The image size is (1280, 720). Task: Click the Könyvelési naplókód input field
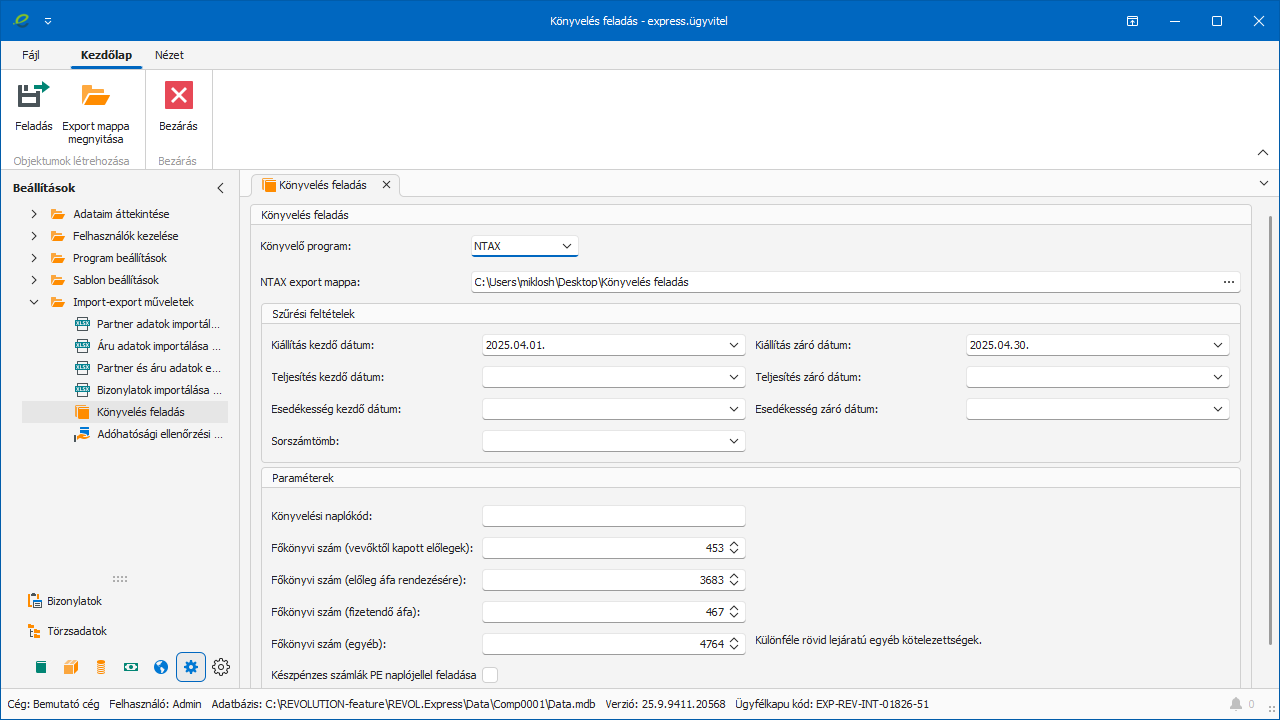[x=613, y=516]
